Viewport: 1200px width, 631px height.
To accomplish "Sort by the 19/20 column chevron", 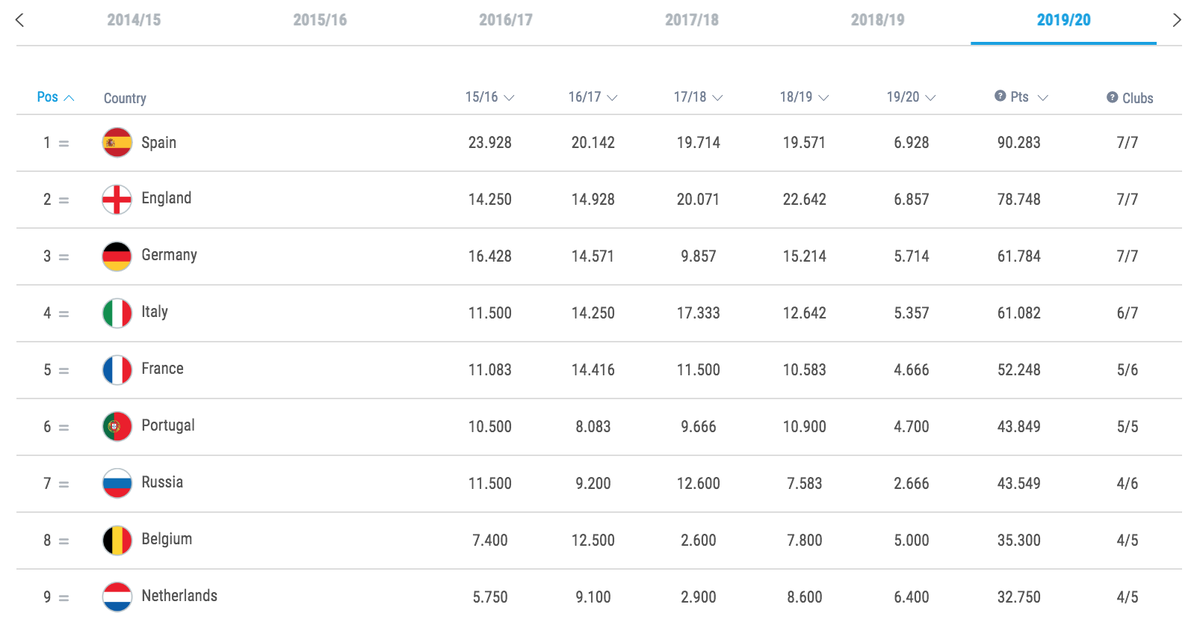I will click(931, 98).
